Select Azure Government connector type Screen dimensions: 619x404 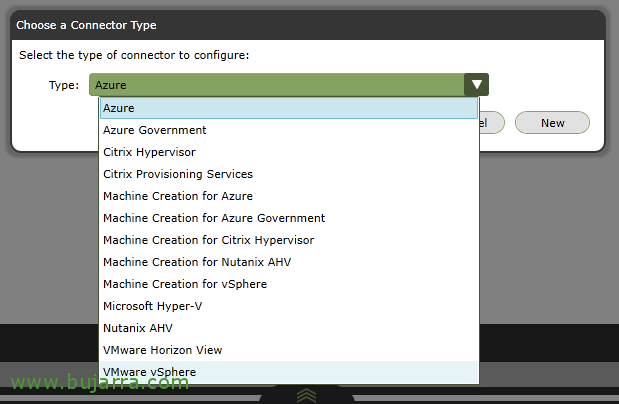coord(289,130)
